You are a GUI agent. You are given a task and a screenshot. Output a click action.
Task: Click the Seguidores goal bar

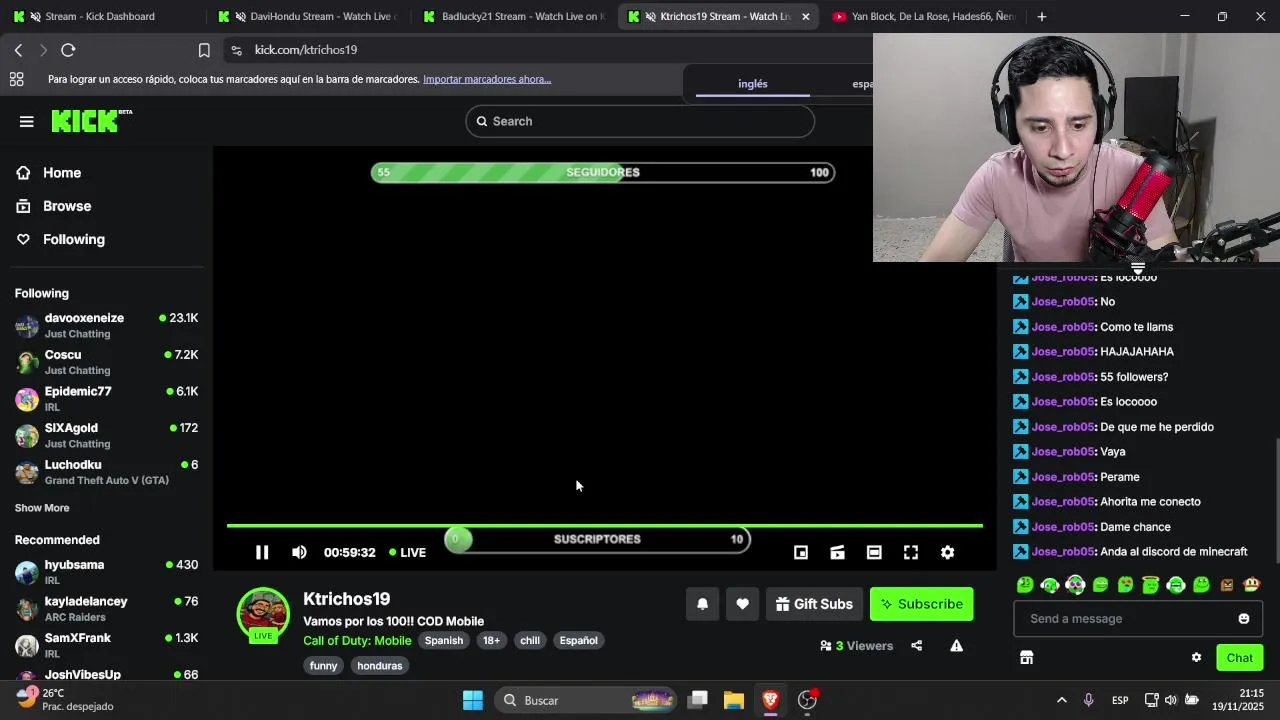602,172
